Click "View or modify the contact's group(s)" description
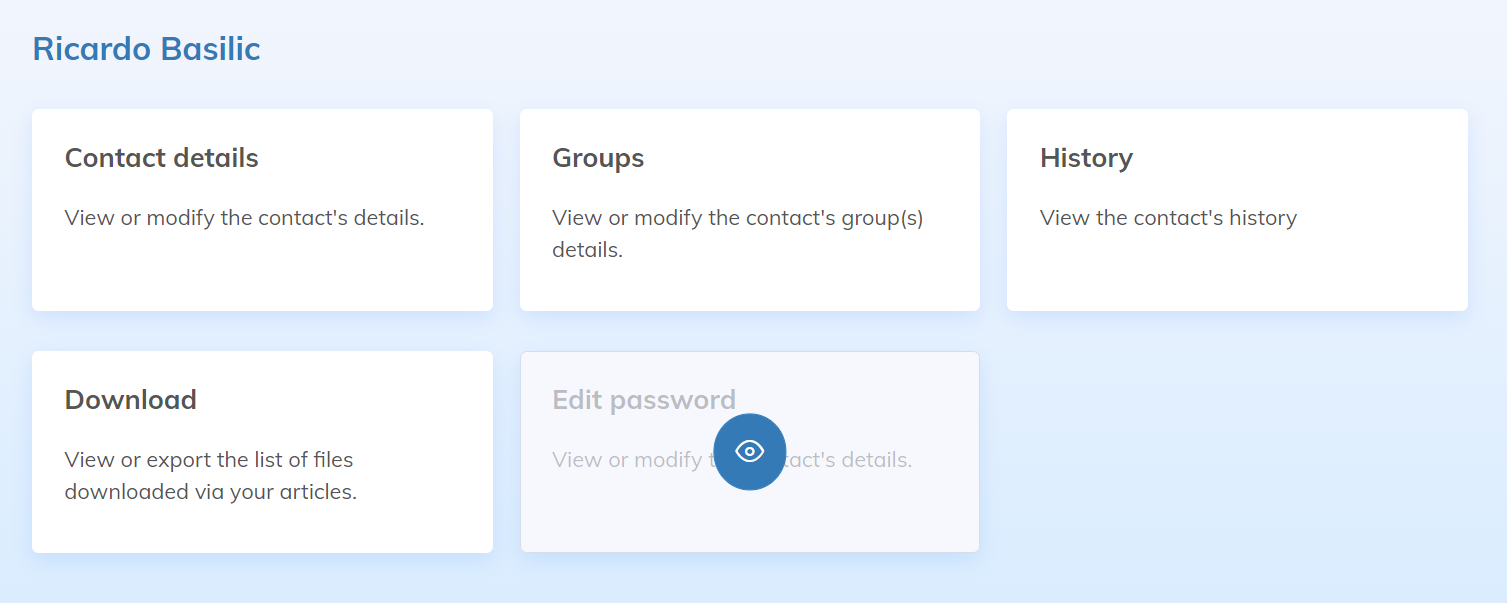Screen dimensions: 1507x603 click(x=737, y=218)
